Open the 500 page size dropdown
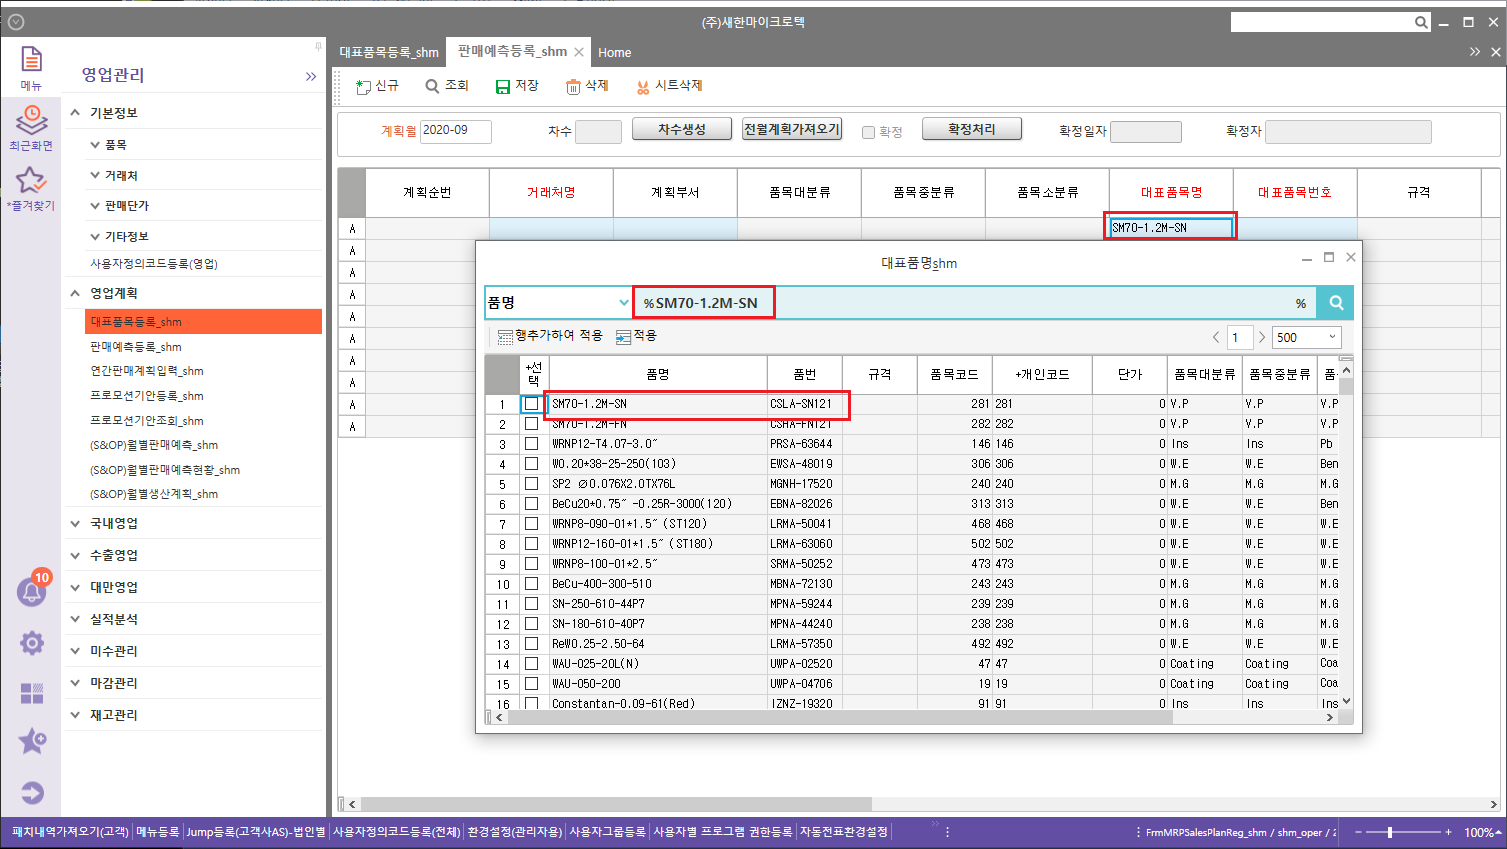This screenshot has width=1507, height=849. tap(1332, 337)
